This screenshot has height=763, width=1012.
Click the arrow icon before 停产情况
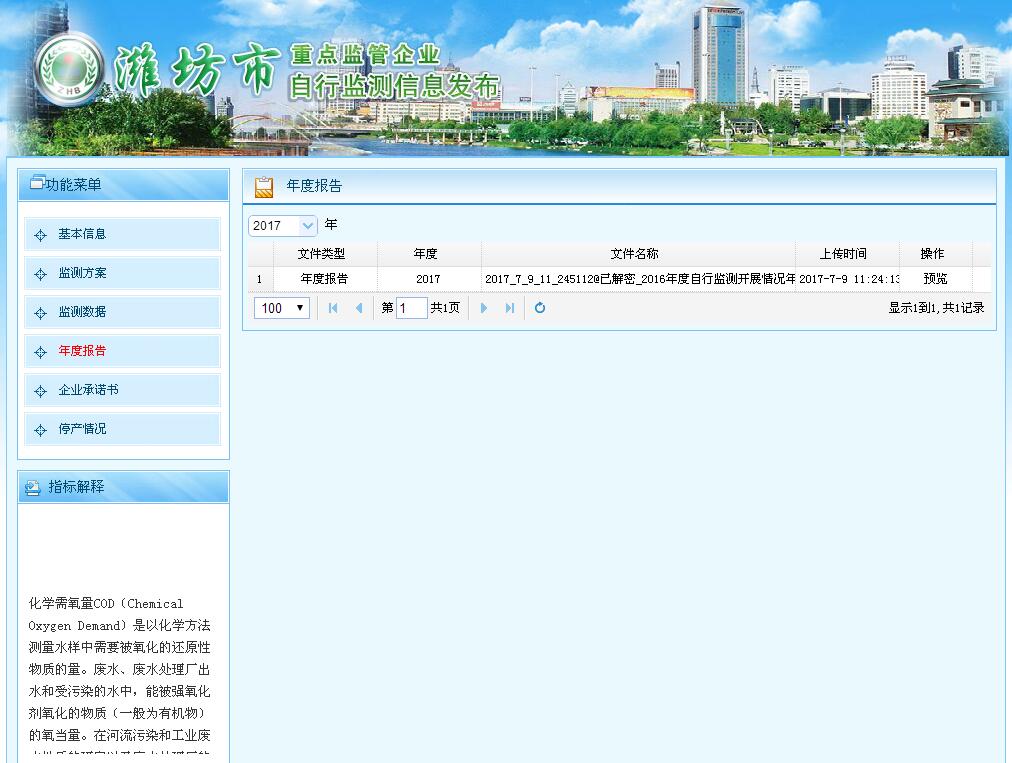[39, 428]
